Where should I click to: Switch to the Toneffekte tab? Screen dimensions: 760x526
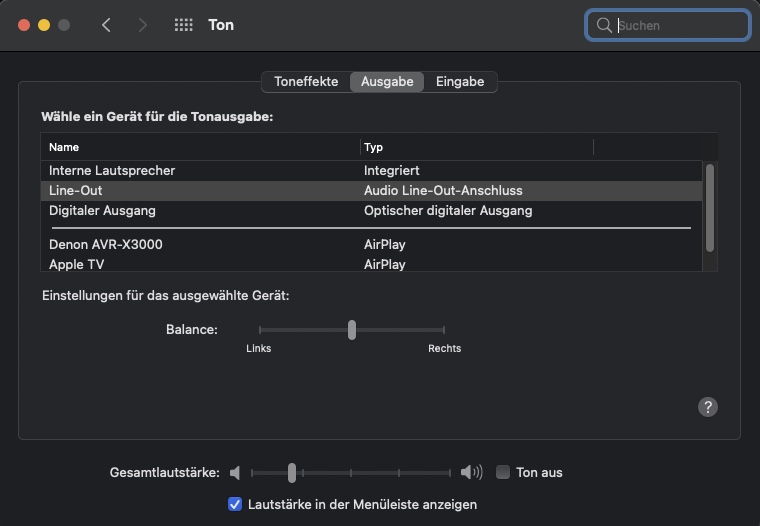pos(306,82)
